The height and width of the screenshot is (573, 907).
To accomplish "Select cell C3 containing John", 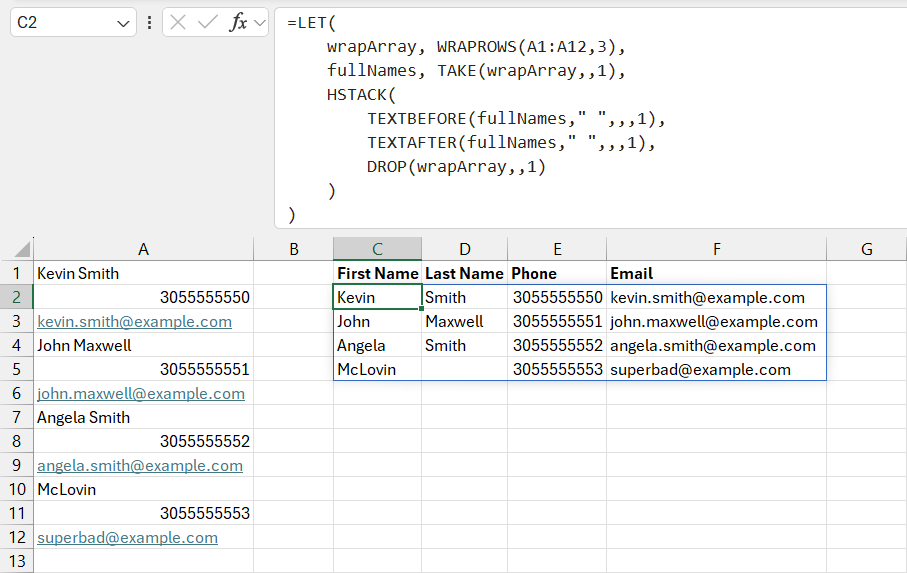I will click(377, 321).
